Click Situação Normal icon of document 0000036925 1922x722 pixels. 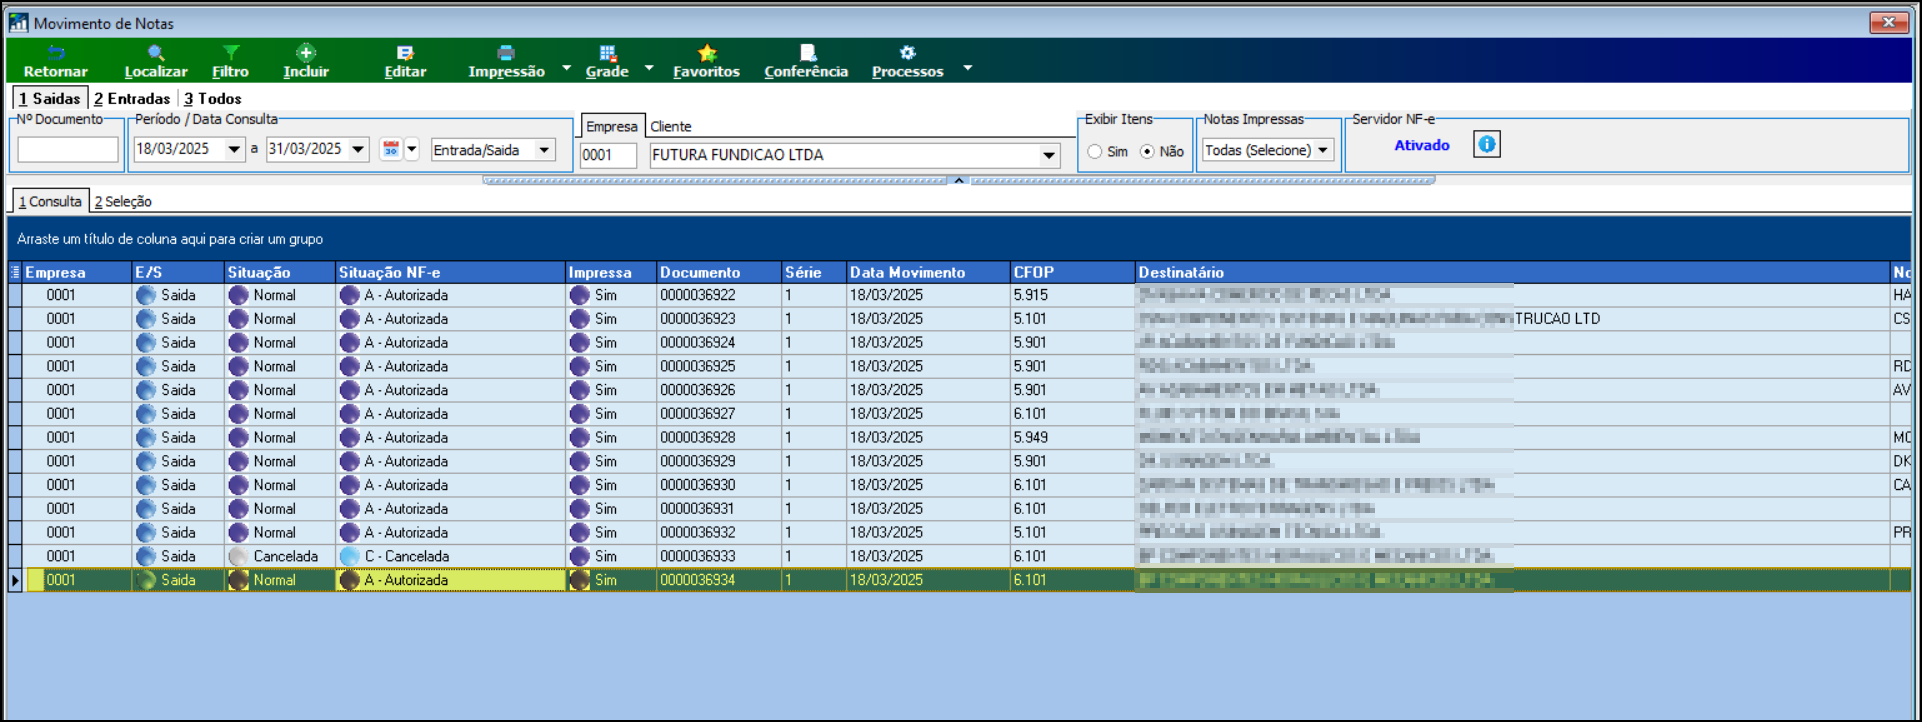238,366
